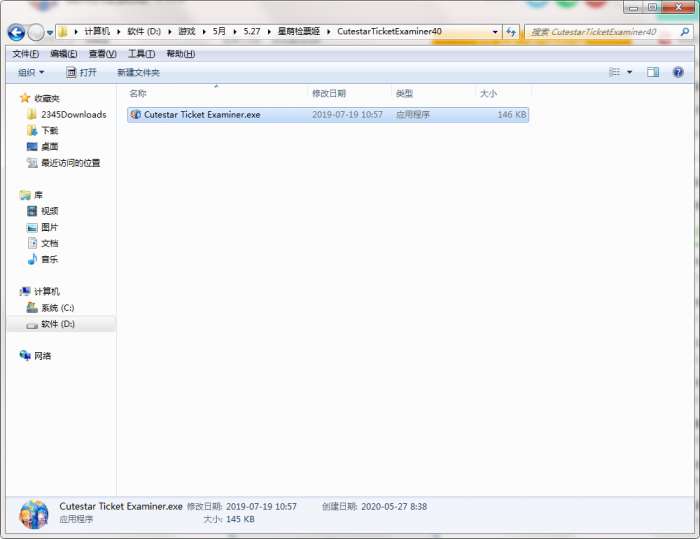Expand the arrow after 计算机 breadcrumb
Image resolution: width=700 pixels, height=539 pixels.
pyautogui.click(x=119, y=32)
